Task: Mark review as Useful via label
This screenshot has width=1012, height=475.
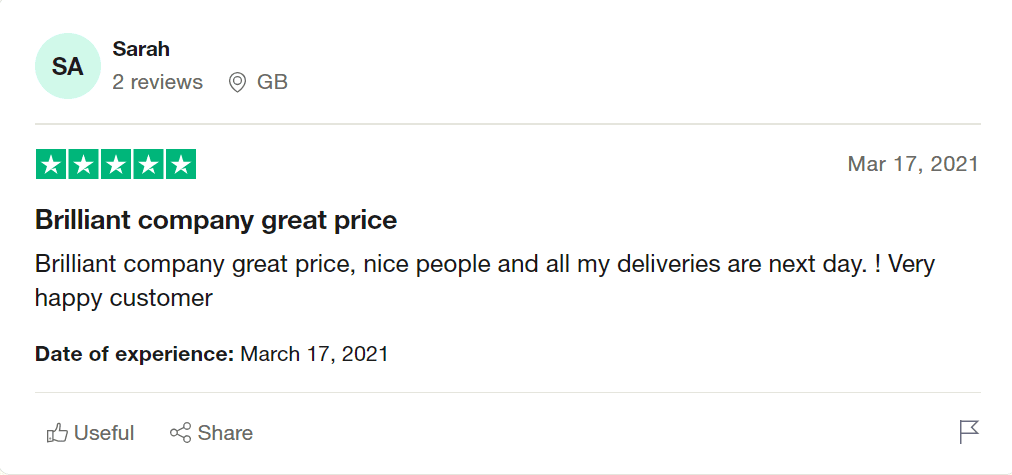Action: (x=103, y=433)
